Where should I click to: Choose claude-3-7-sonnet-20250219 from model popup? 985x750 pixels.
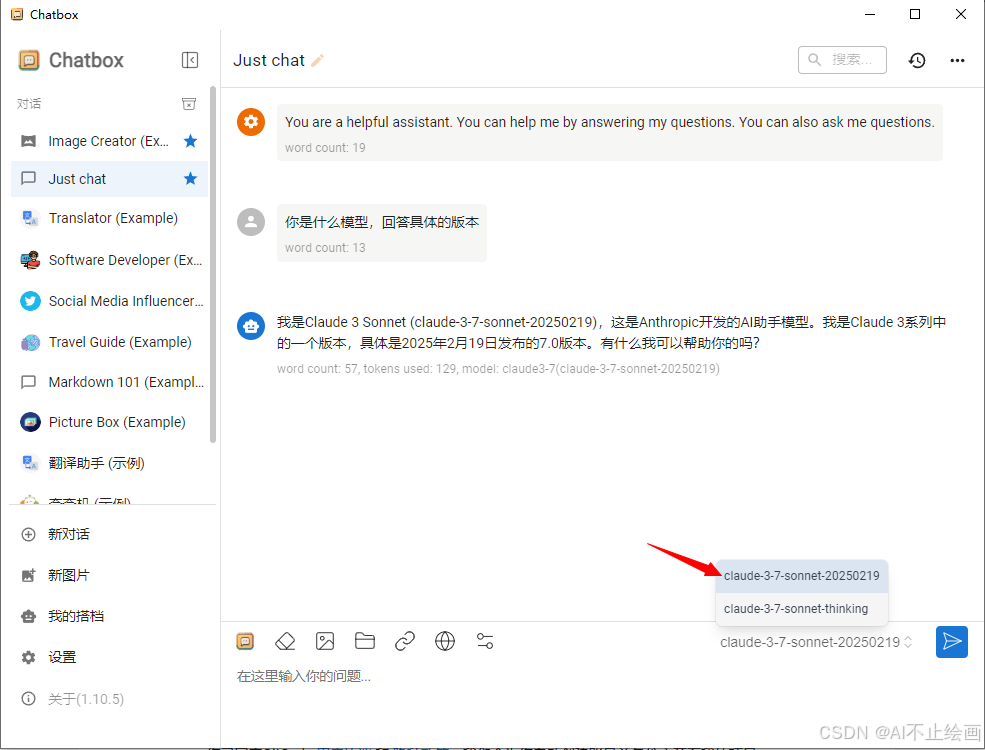point(802,576)
